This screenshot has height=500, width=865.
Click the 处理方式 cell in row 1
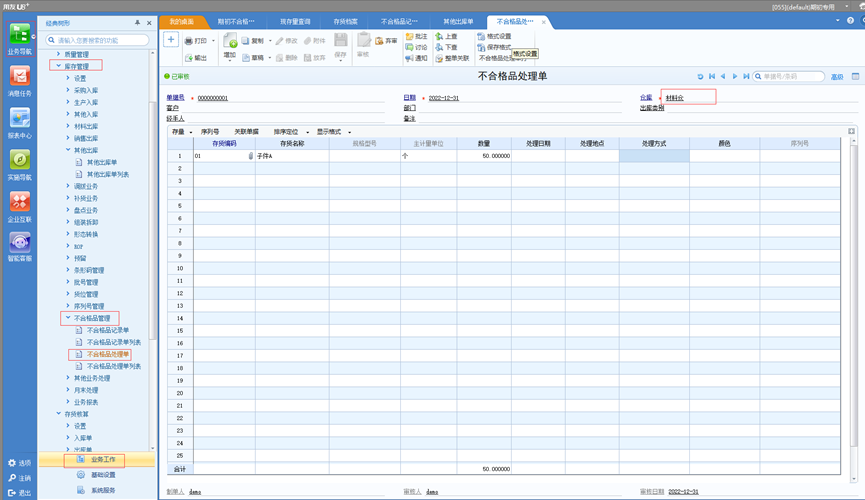pyautogui.click(x=654, y=156)
